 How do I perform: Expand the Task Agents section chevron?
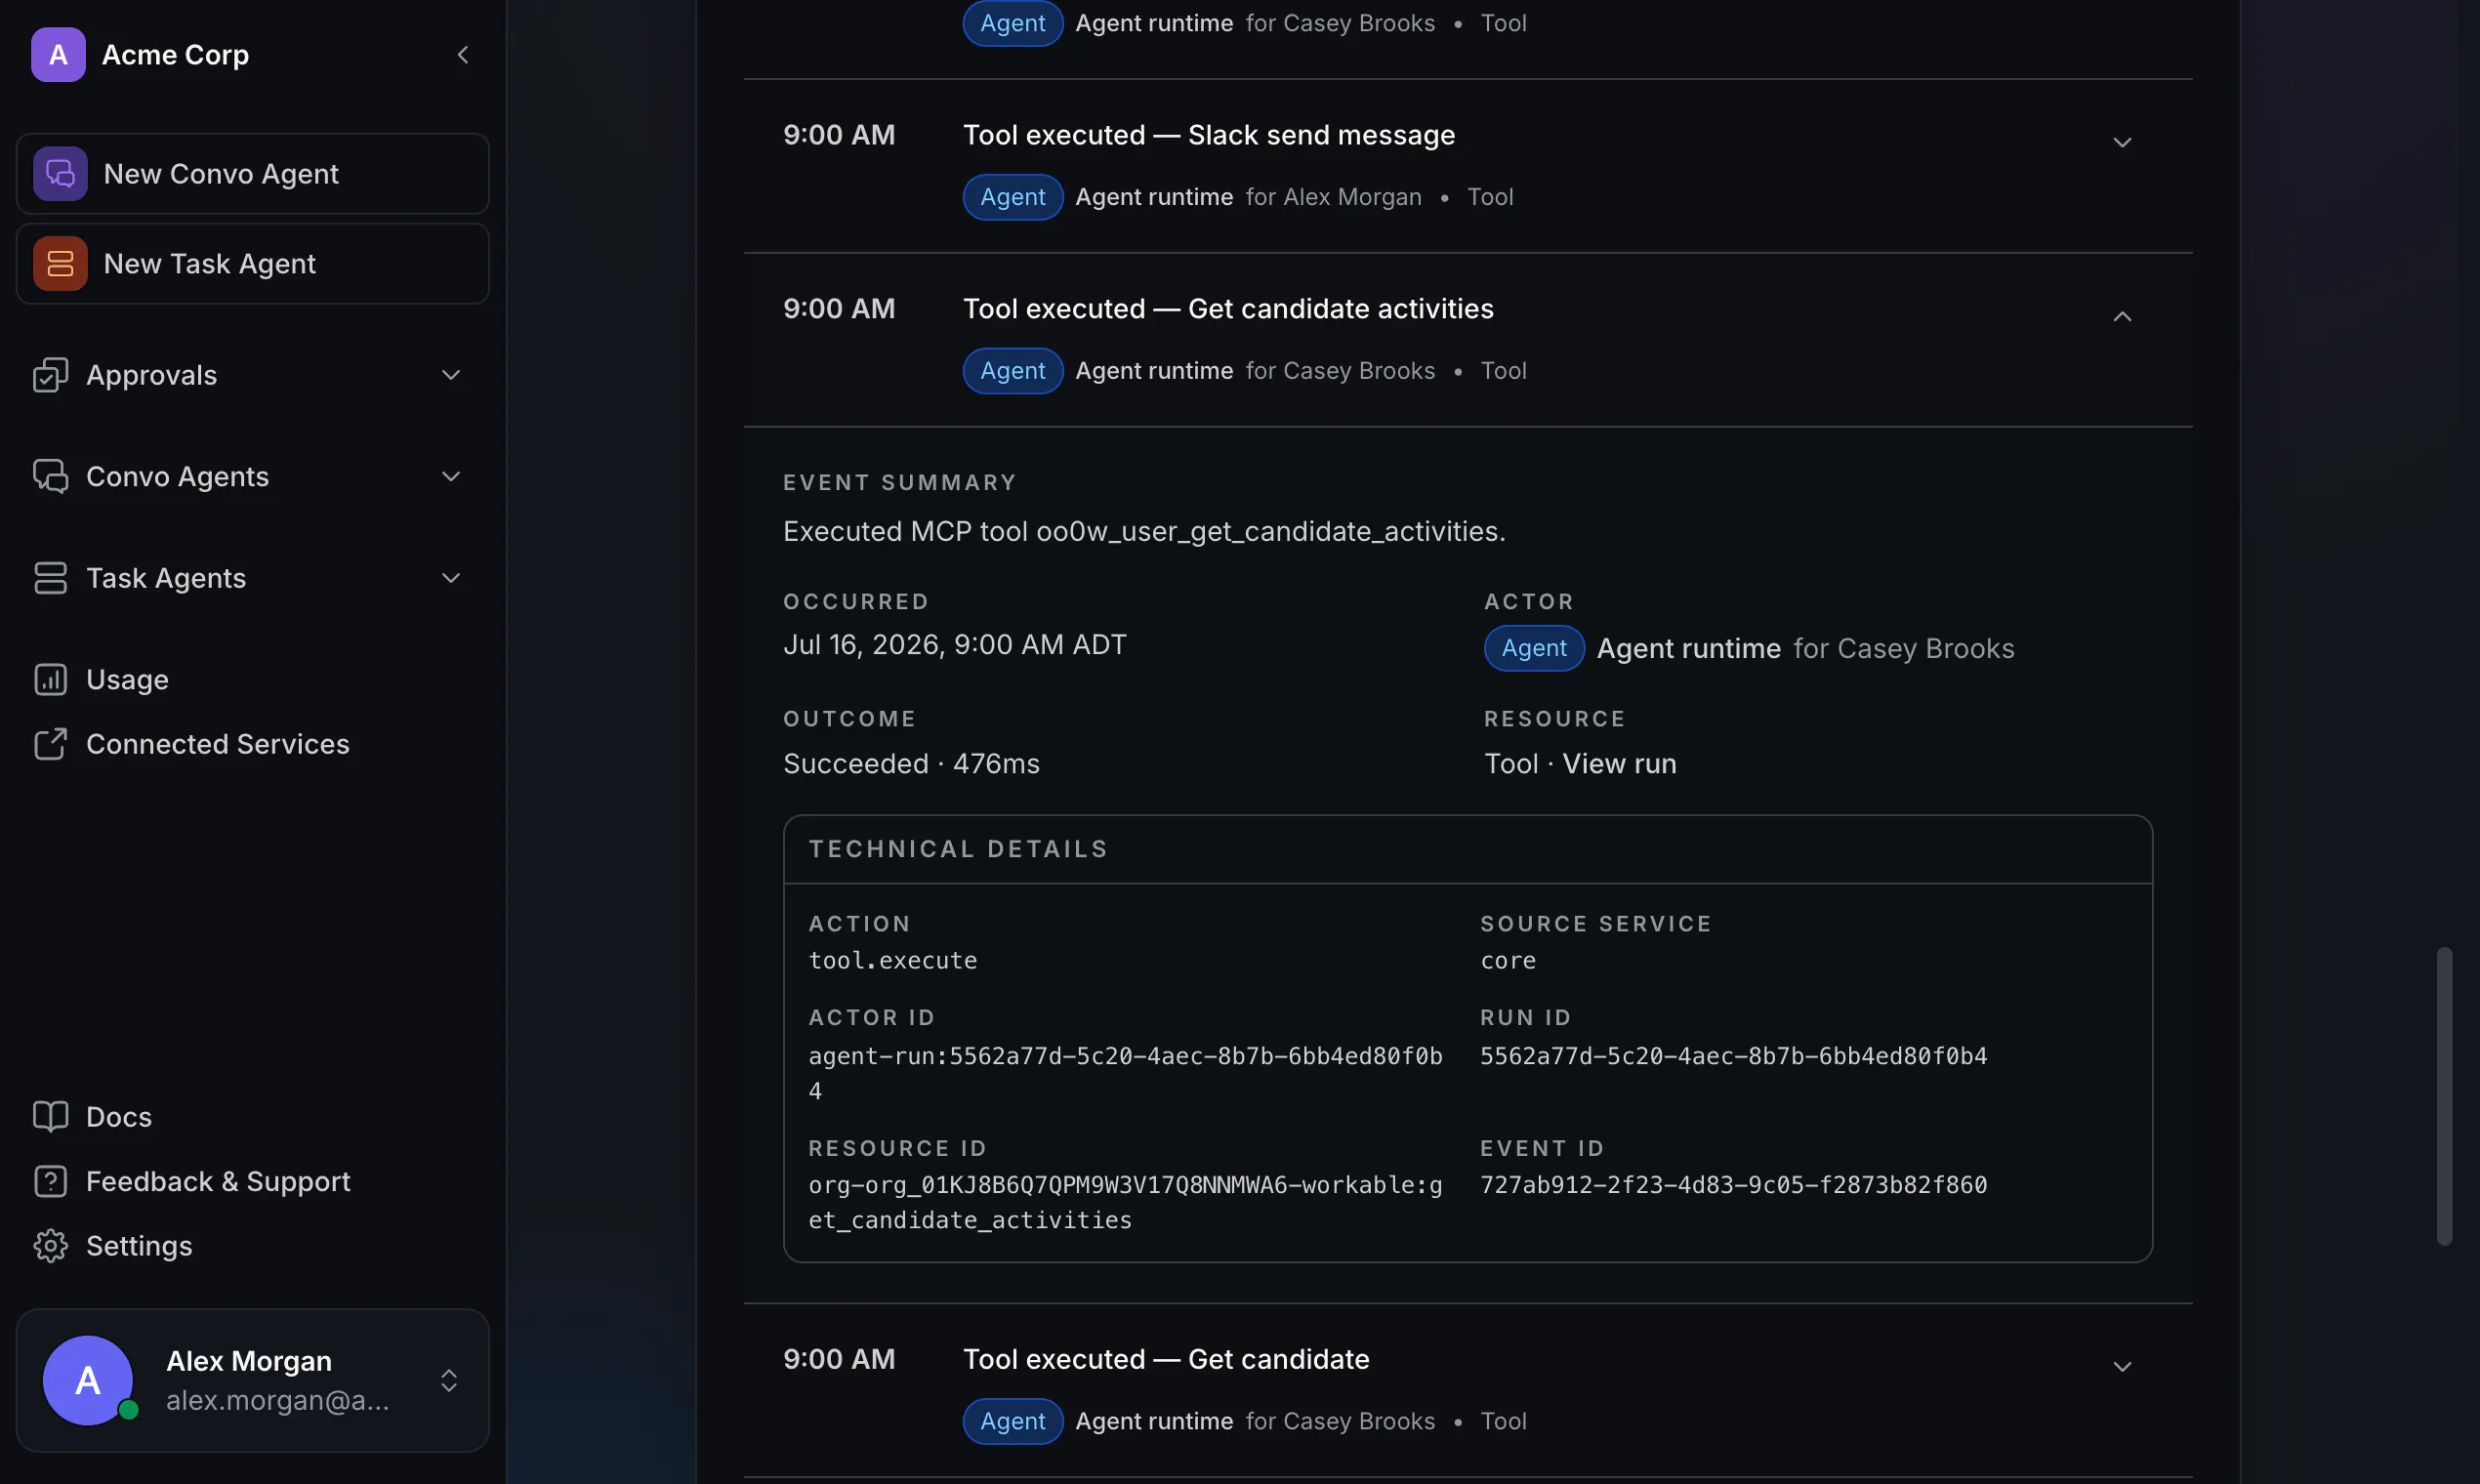tap(451, 578)
